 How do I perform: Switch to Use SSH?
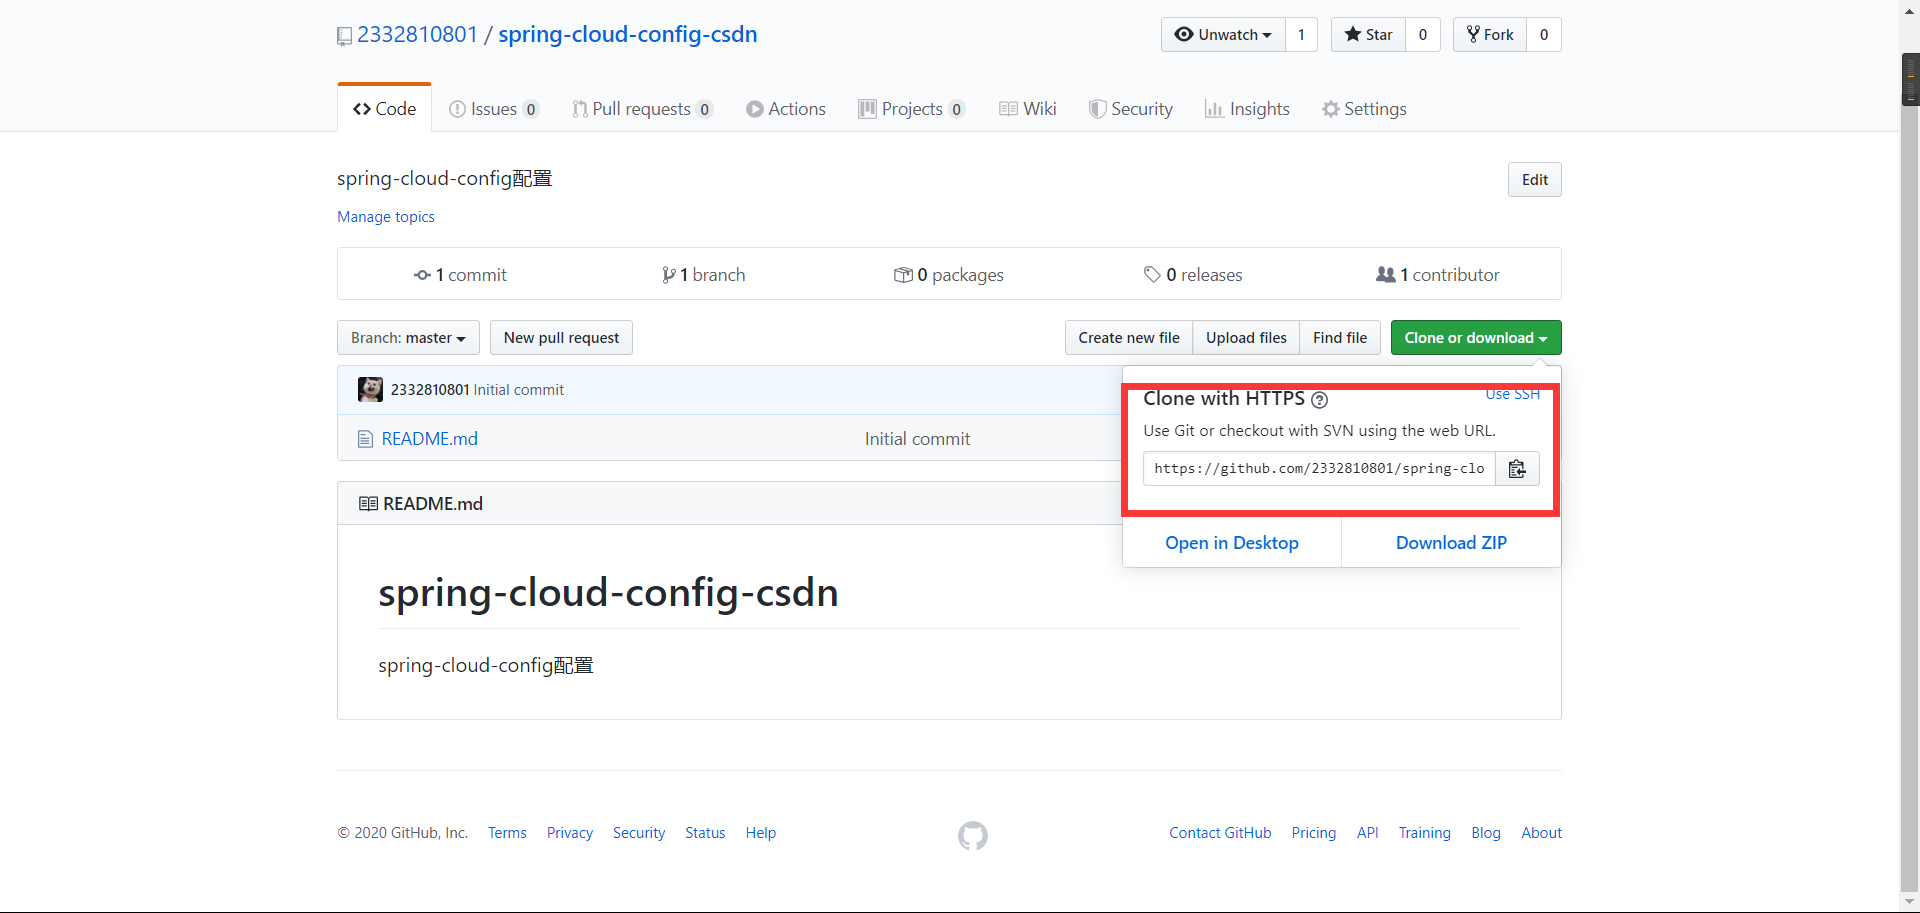(1513, 395)
